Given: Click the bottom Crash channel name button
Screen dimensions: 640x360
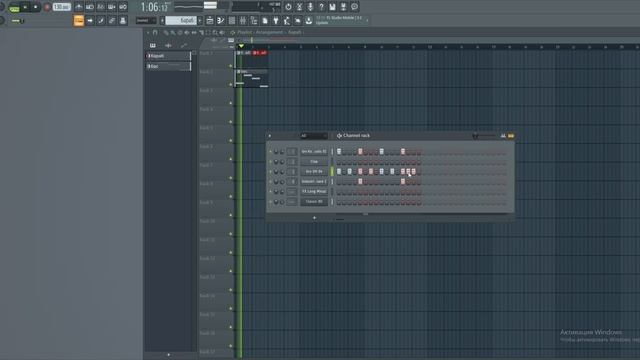Looking at the screenshot, I should 314,202.
